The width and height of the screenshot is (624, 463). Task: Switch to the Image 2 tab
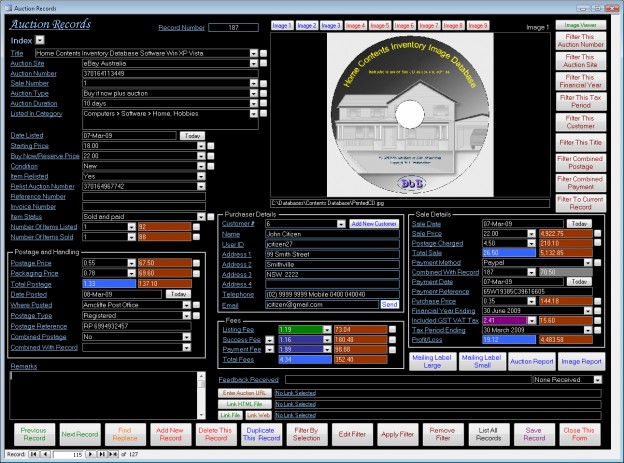pos(306,25)
